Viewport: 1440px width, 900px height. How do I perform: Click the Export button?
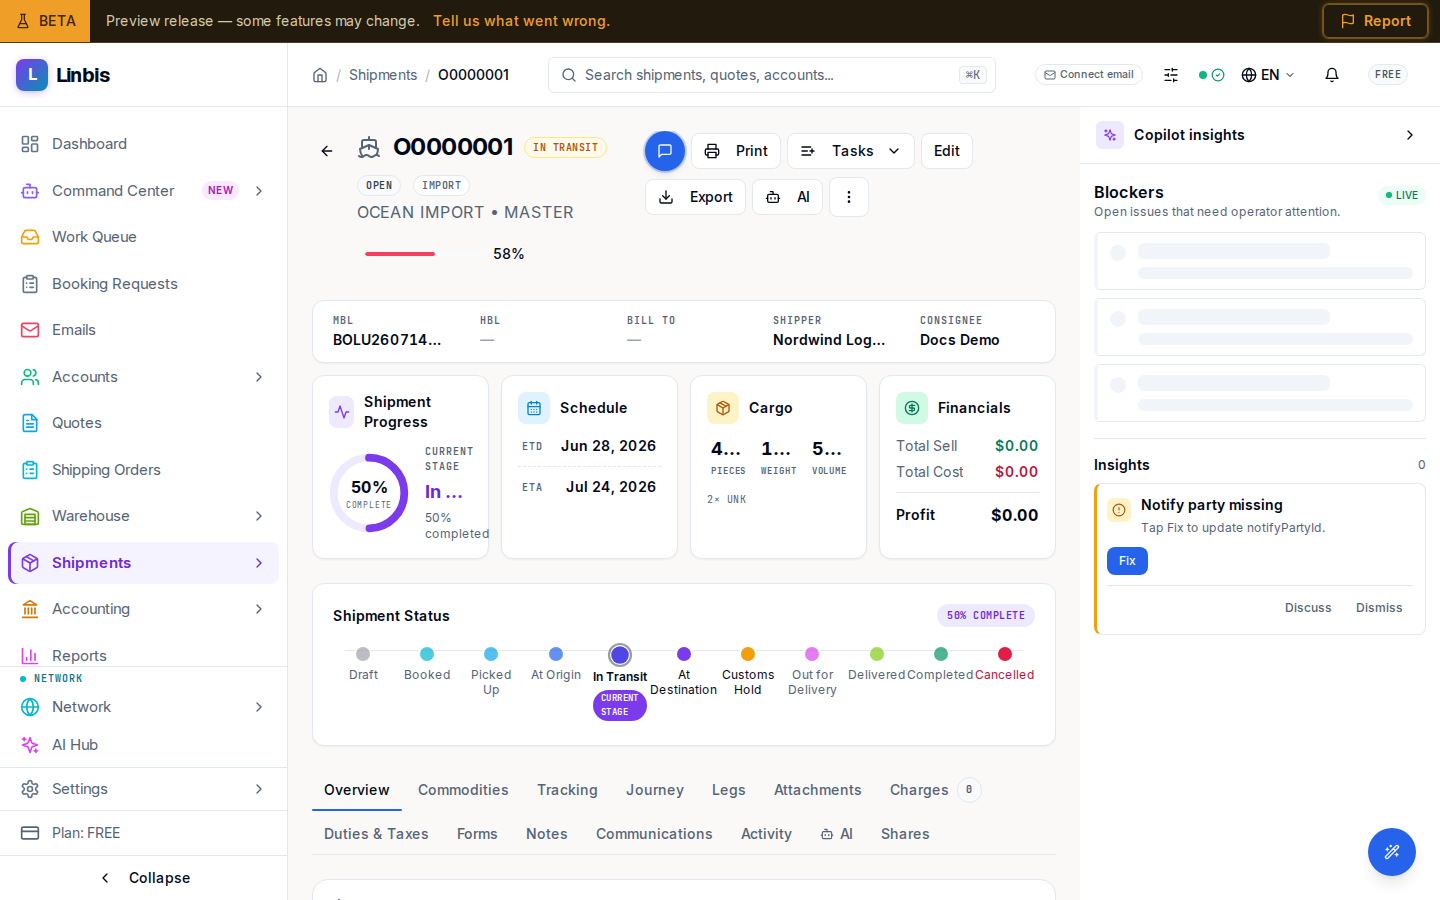695,197
